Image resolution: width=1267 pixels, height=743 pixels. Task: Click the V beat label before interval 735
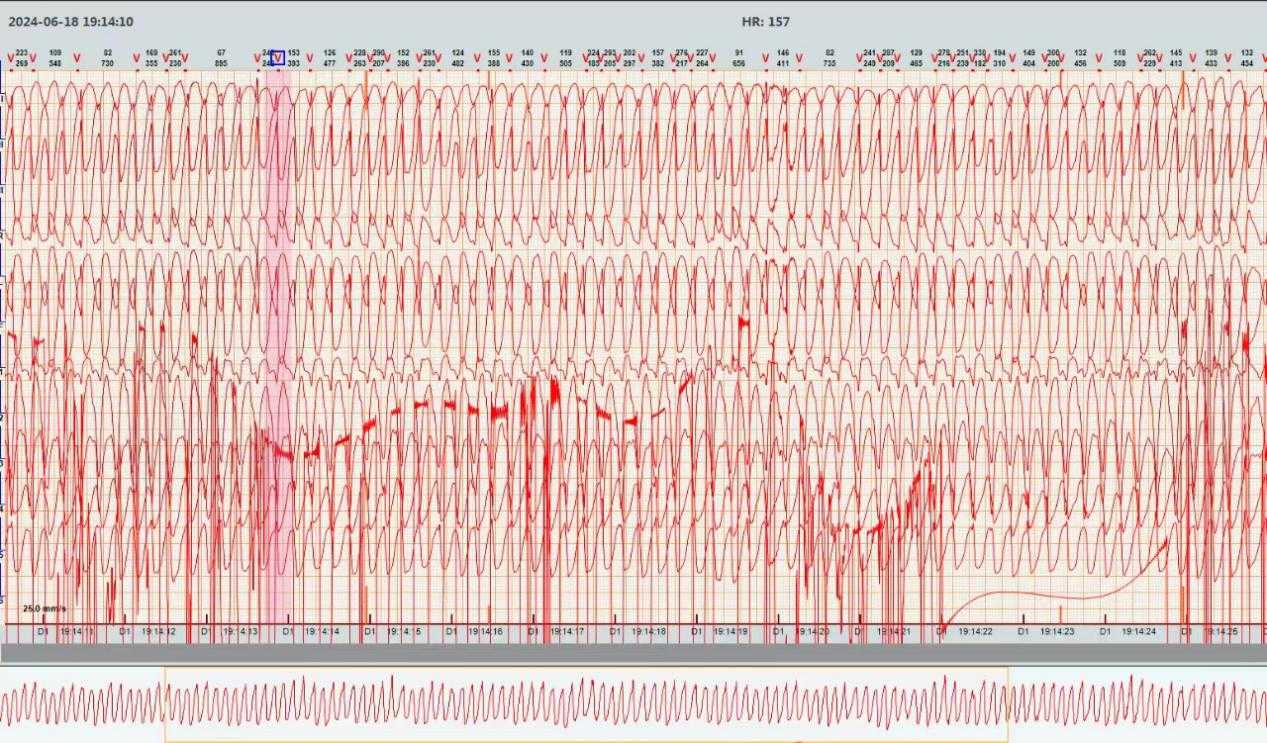797,59
